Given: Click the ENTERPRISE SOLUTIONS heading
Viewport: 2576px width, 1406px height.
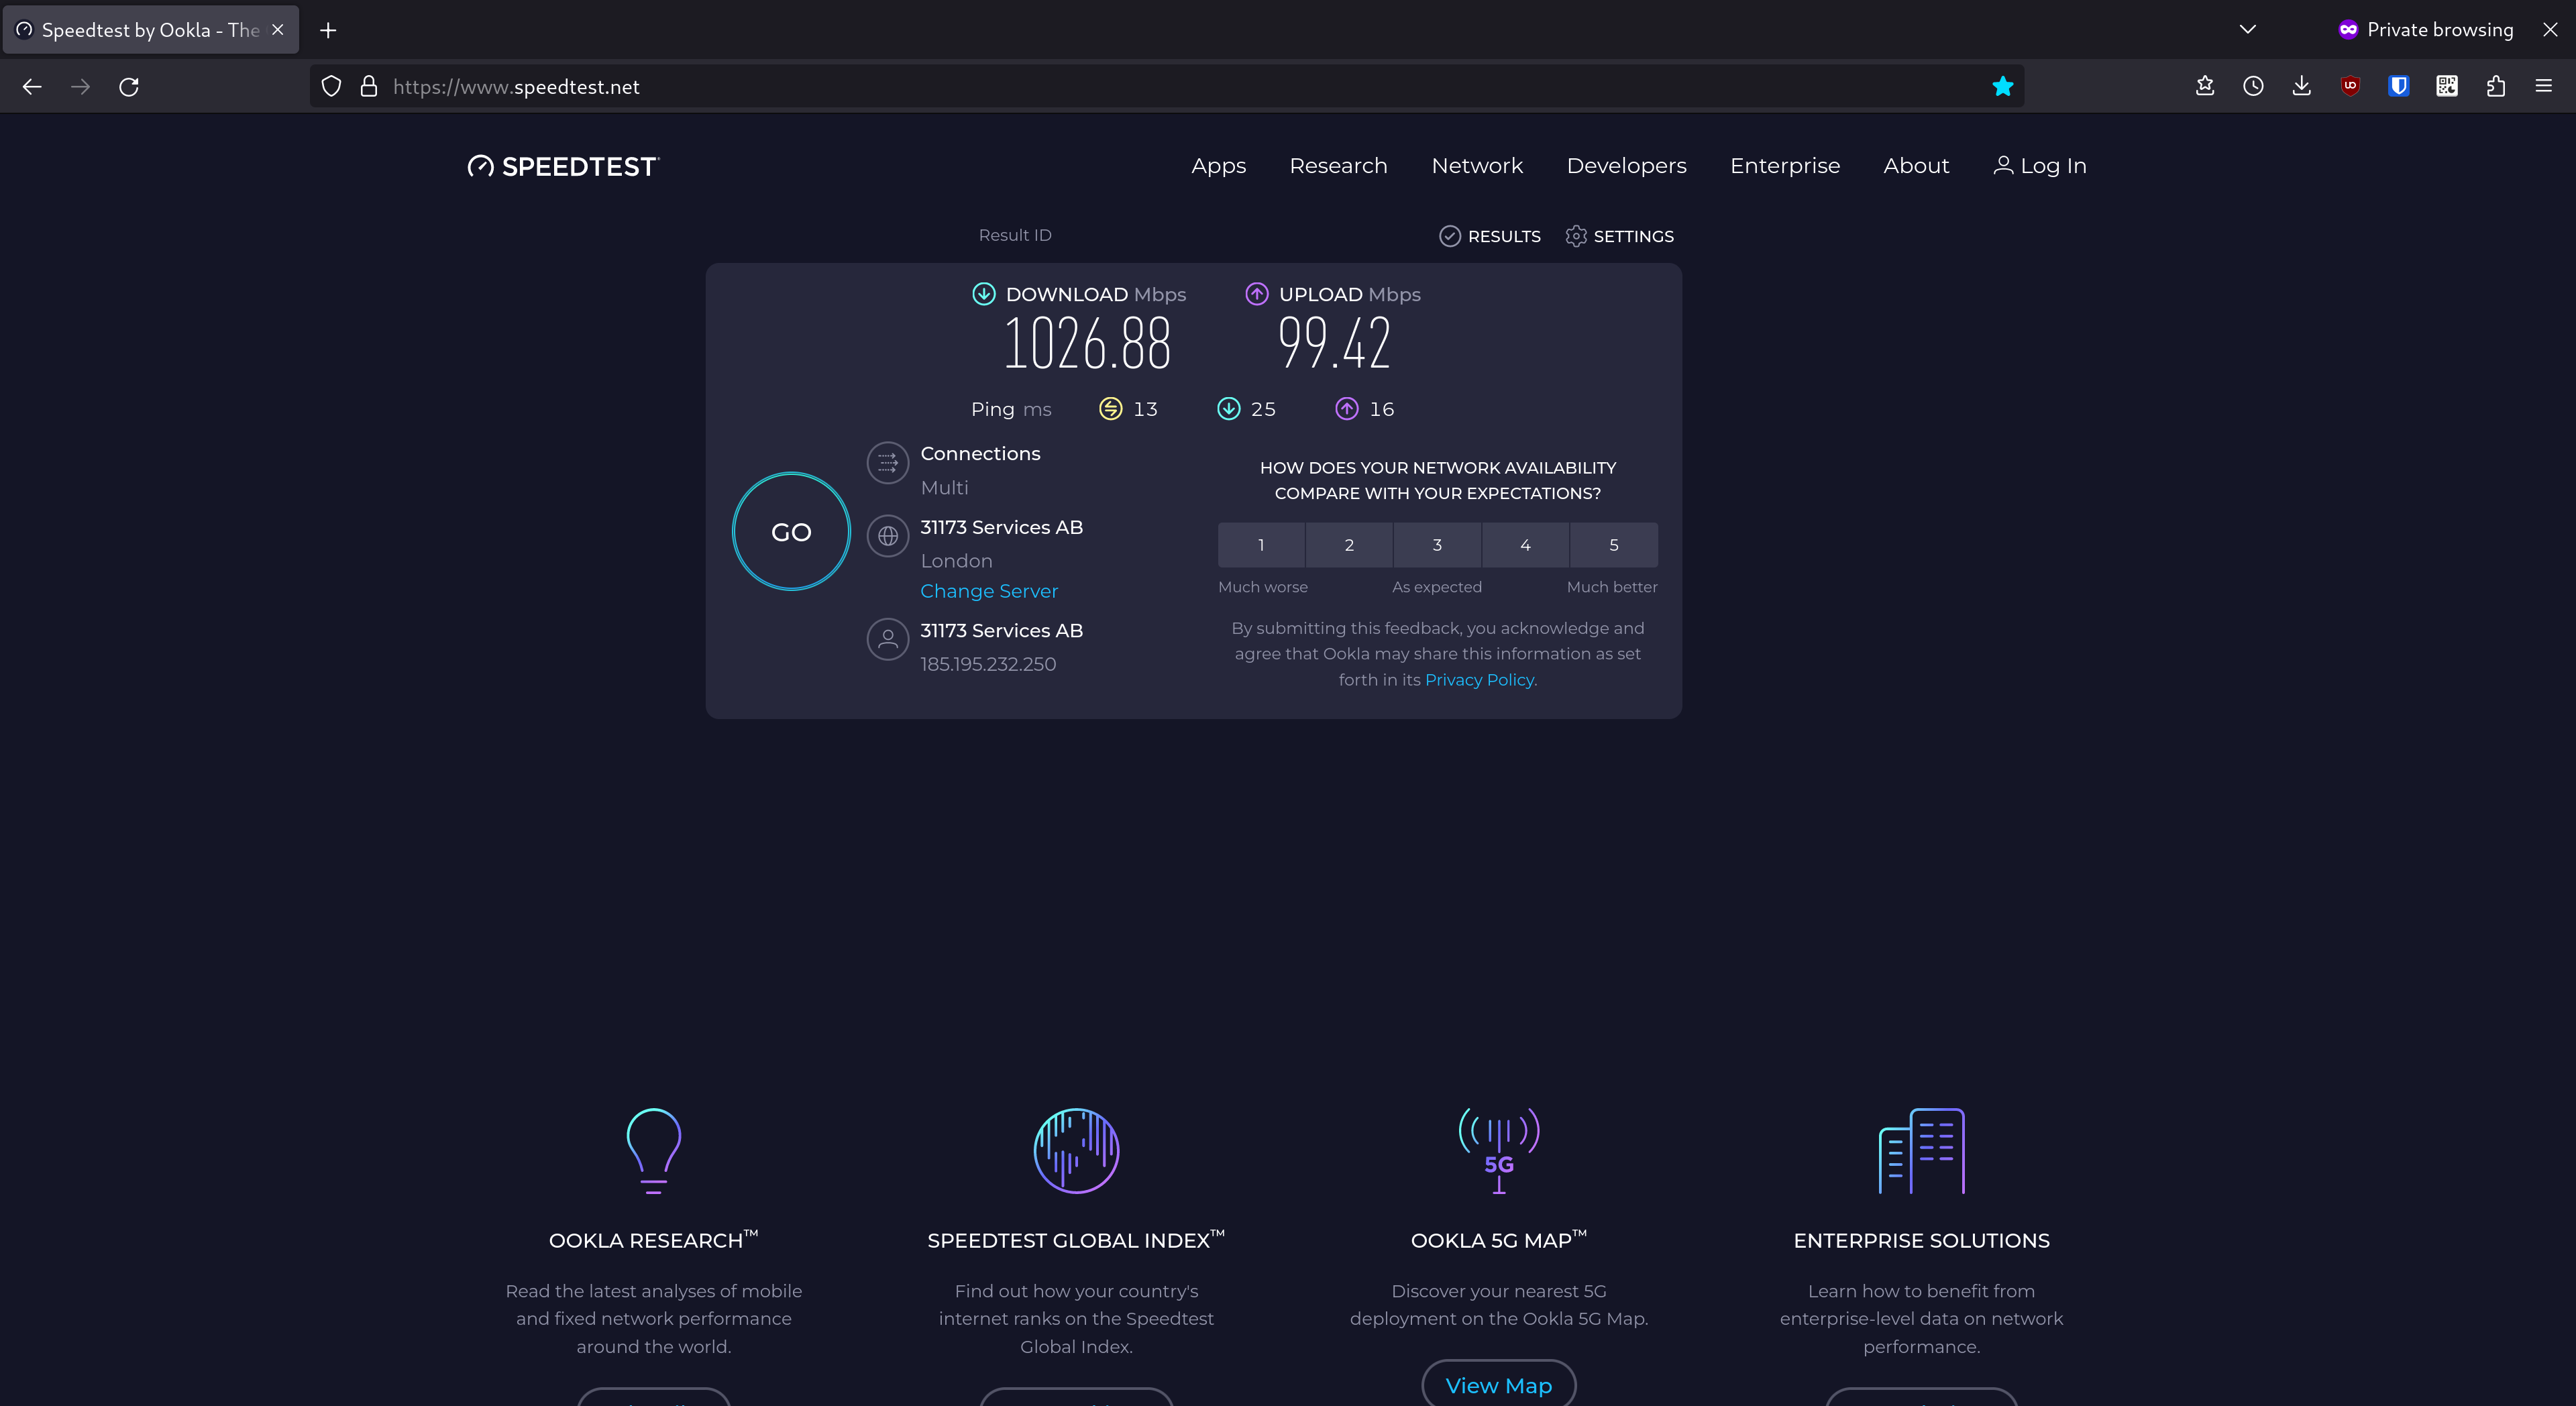Looking at the screenshot, I should coord(1921,1240).
